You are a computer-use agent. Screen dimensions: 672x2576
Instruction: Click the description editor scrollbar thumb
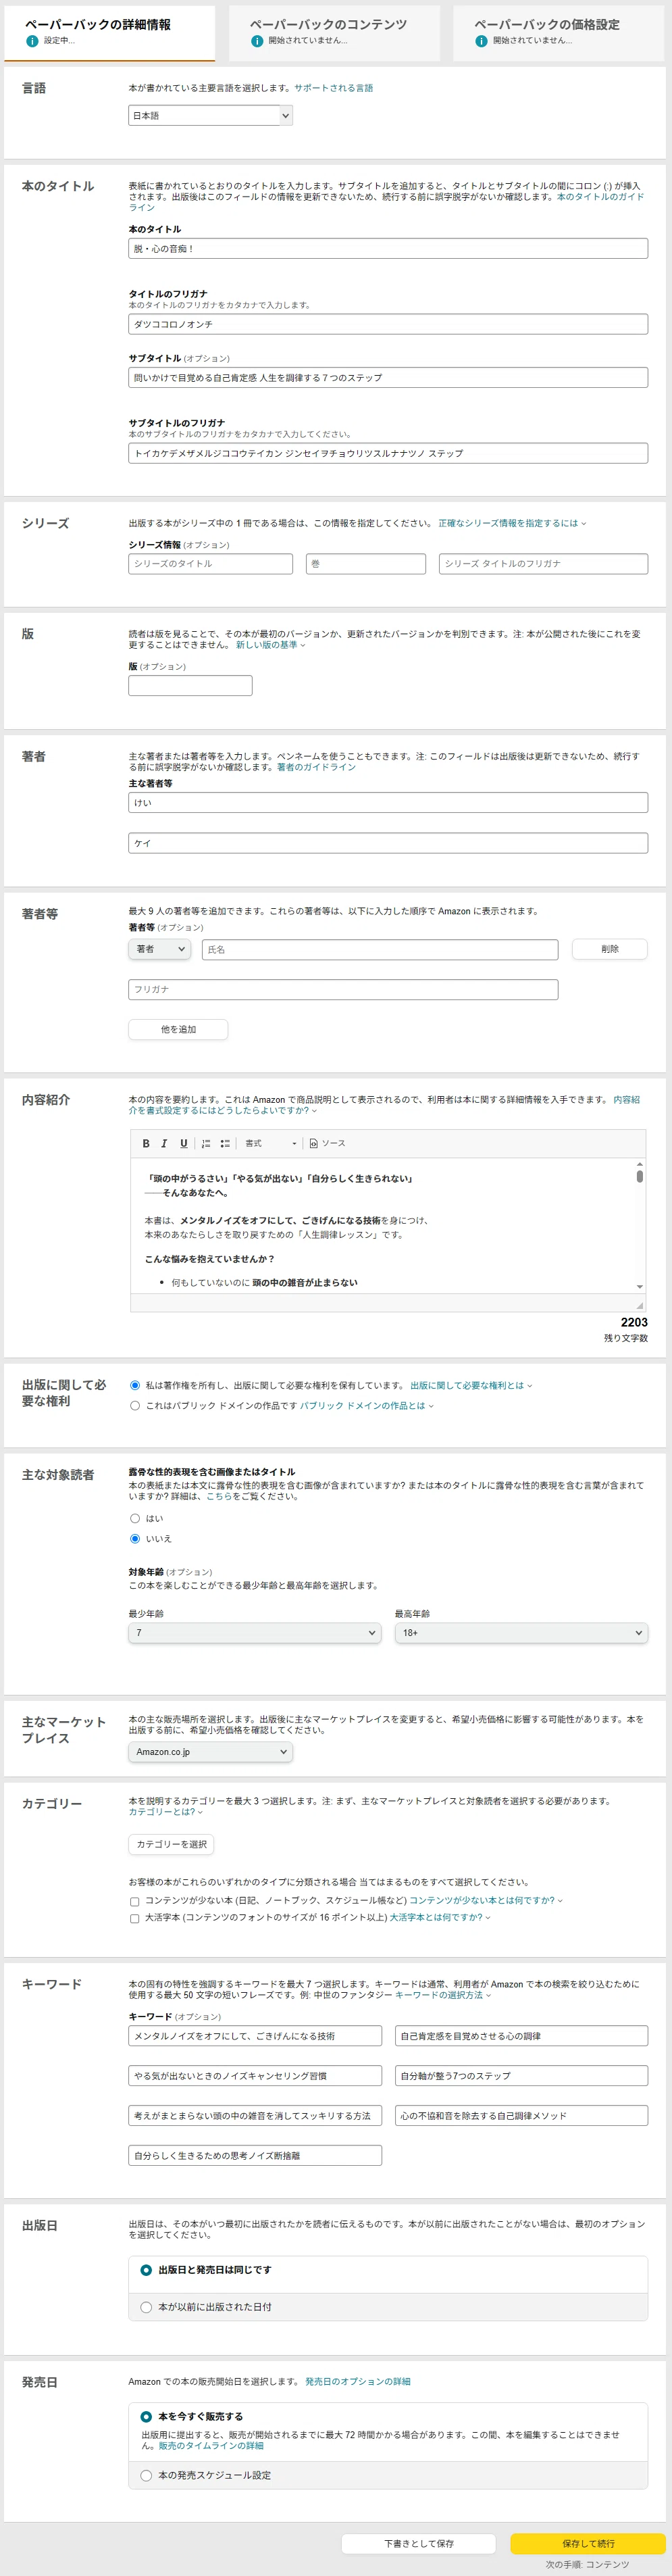640,1177
